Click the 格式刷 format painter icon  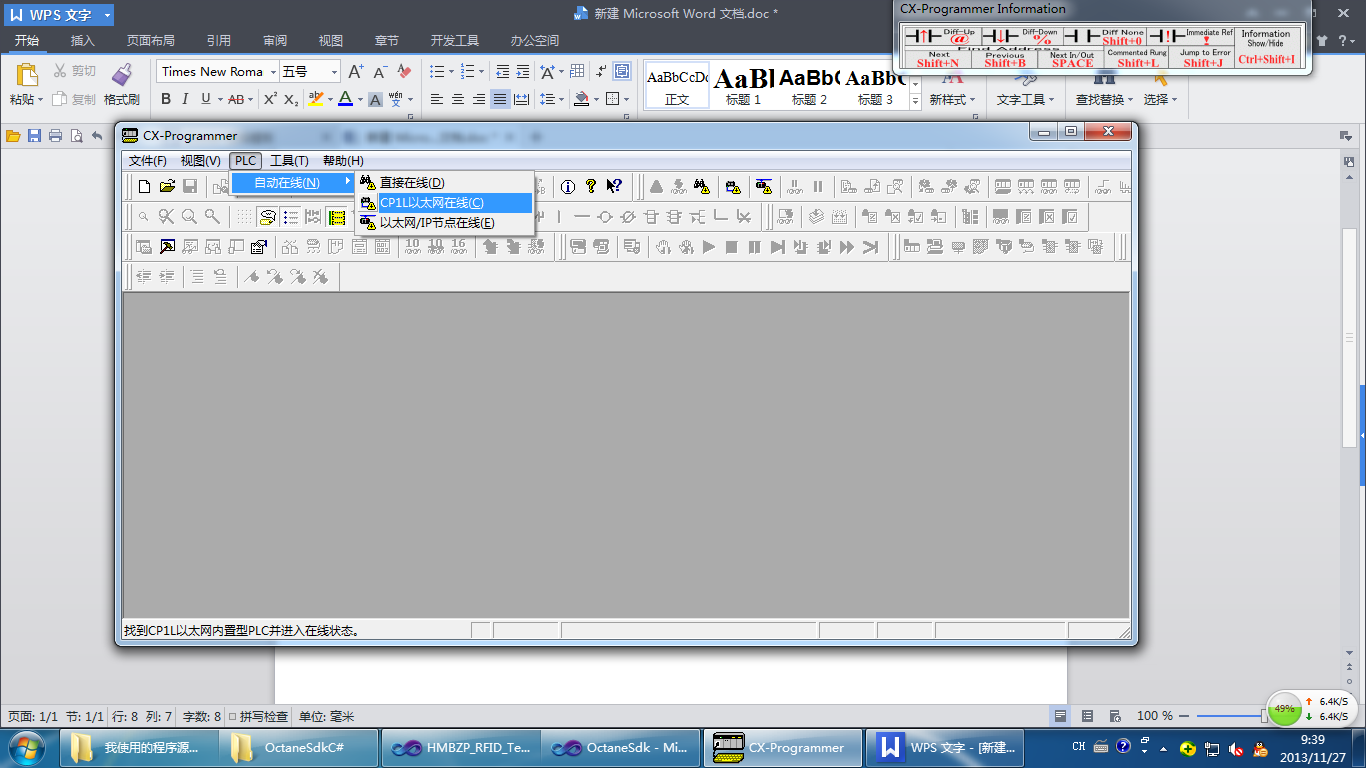(121, 75)
